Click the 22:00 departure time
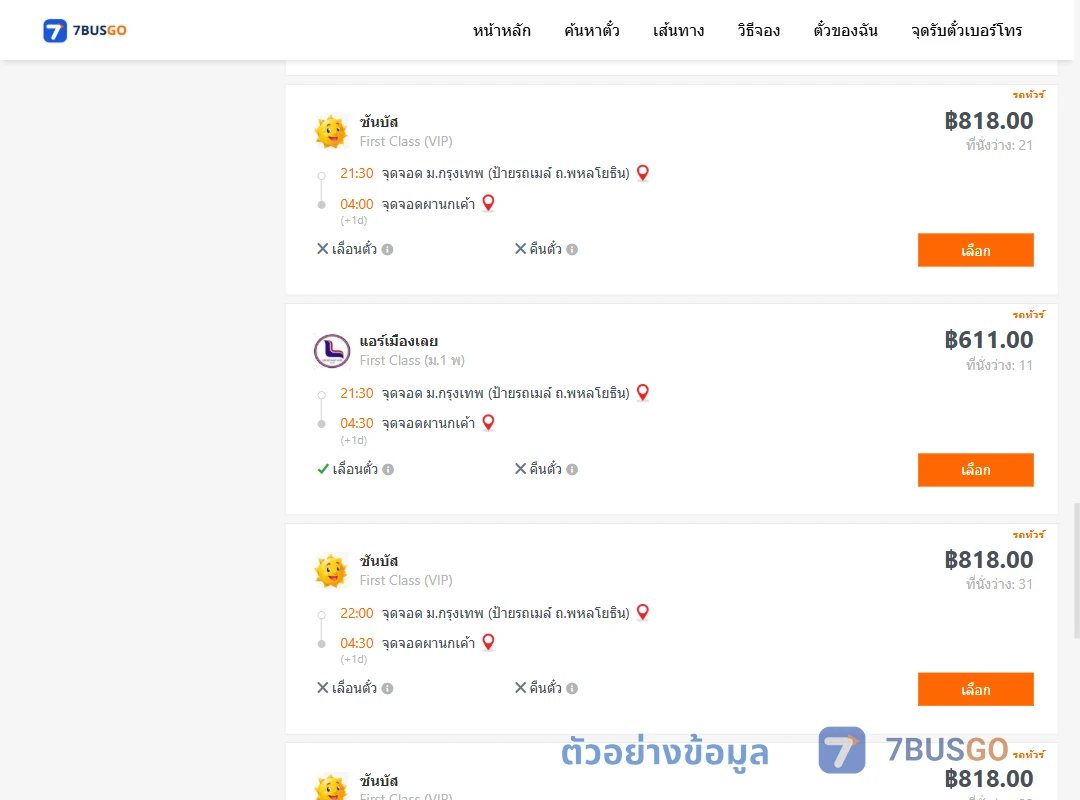The width and height of the screenshot is (1080, 800). (356, 613)
